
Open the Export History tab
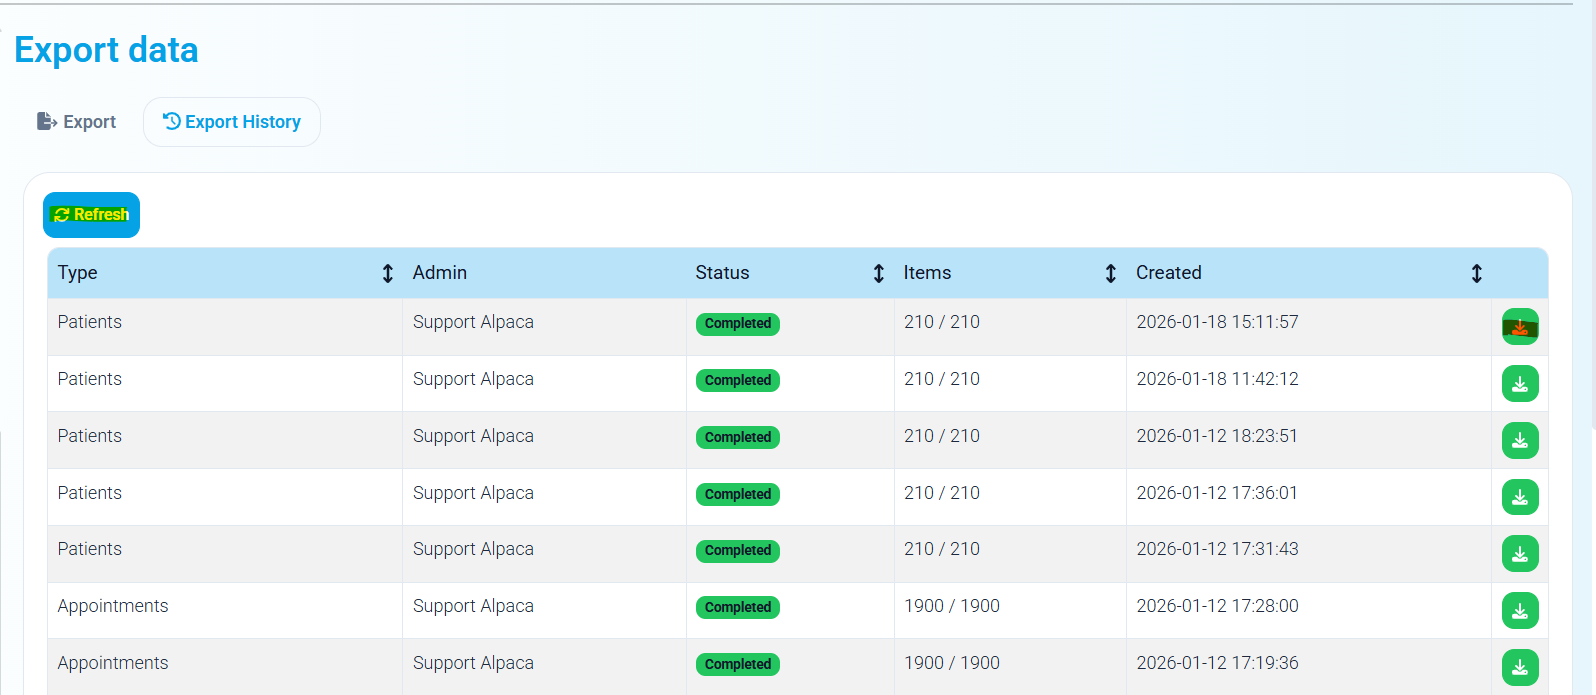click(x=232, y=122)
